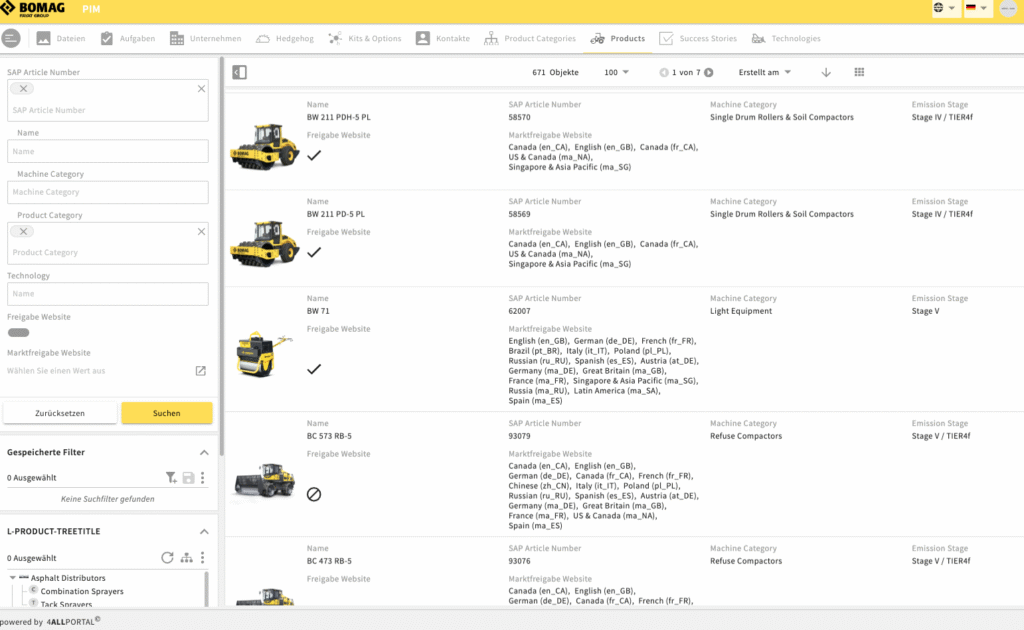Click the Suchen search button

pyautogui.click(x=167, y=413)
